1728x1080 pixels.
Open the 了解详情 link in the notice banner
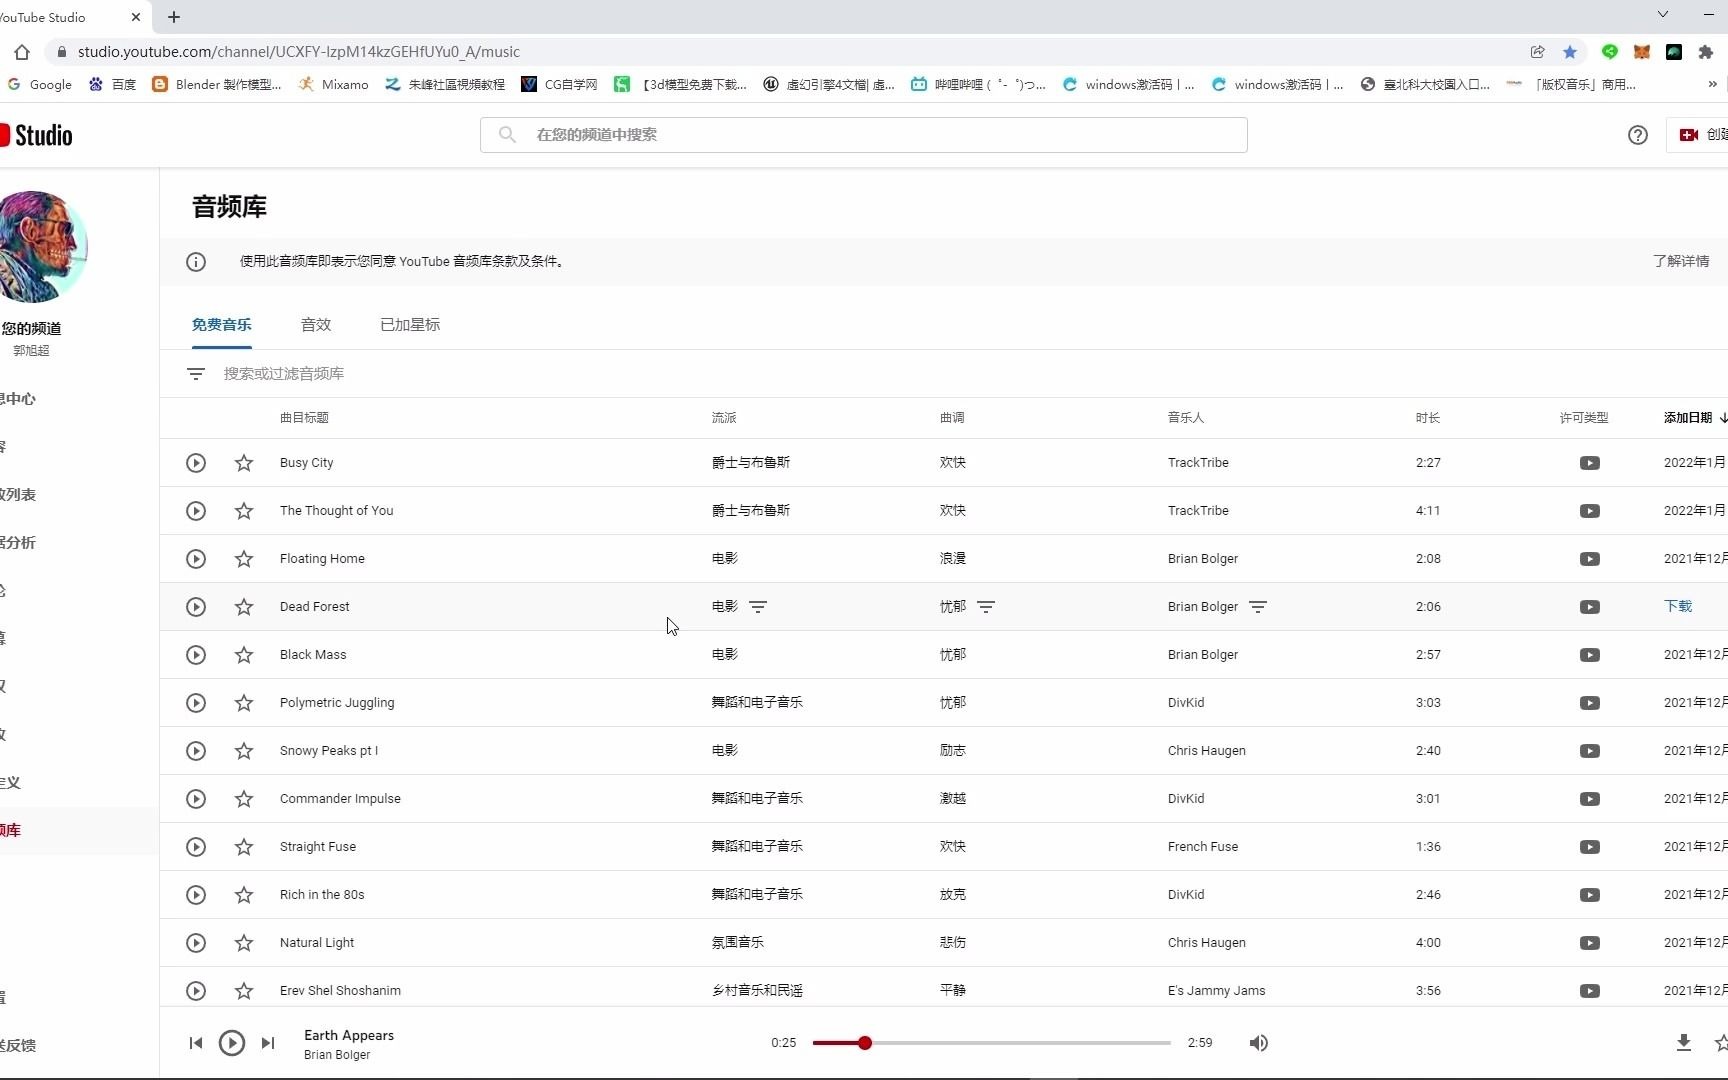point(1681,261)
